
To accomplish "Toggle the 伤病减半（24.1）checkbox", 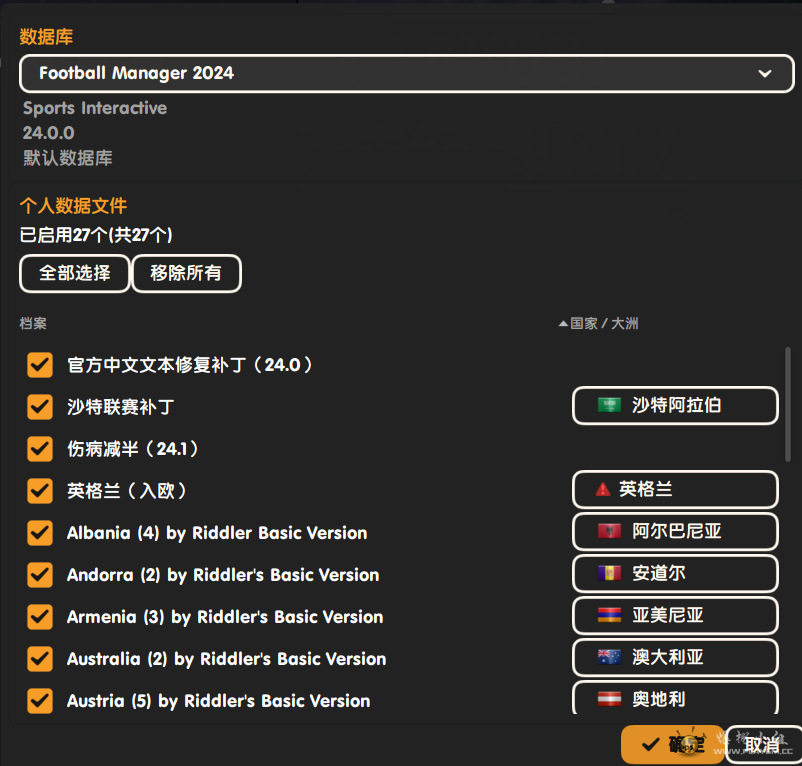I will [40, 449].
